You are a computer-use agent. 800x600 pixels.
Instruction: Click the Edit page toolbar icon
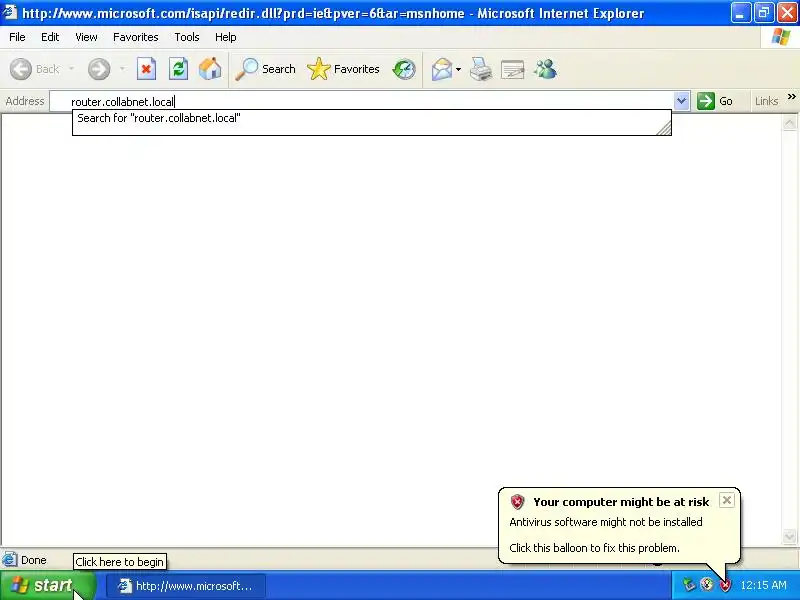point(513,69)
